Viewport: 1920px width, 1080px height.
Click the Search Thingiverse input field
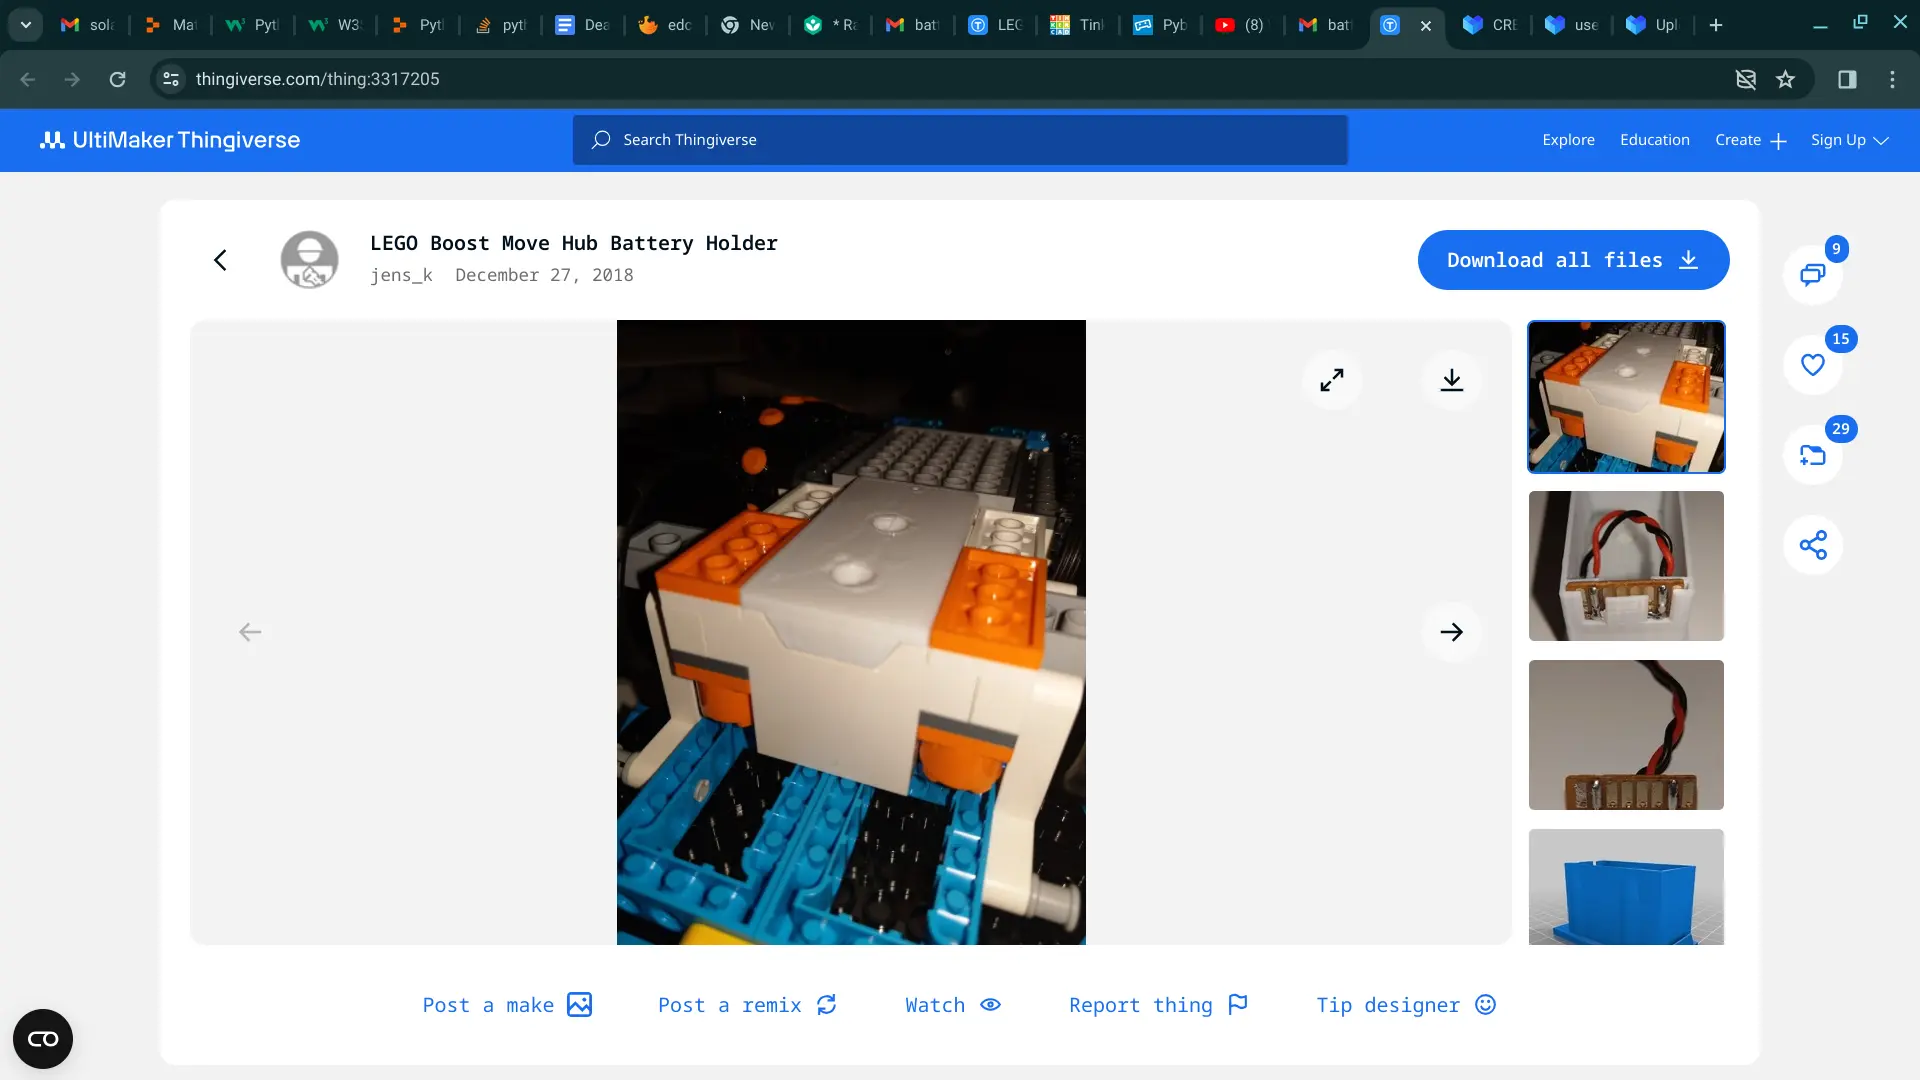(960, 140)
